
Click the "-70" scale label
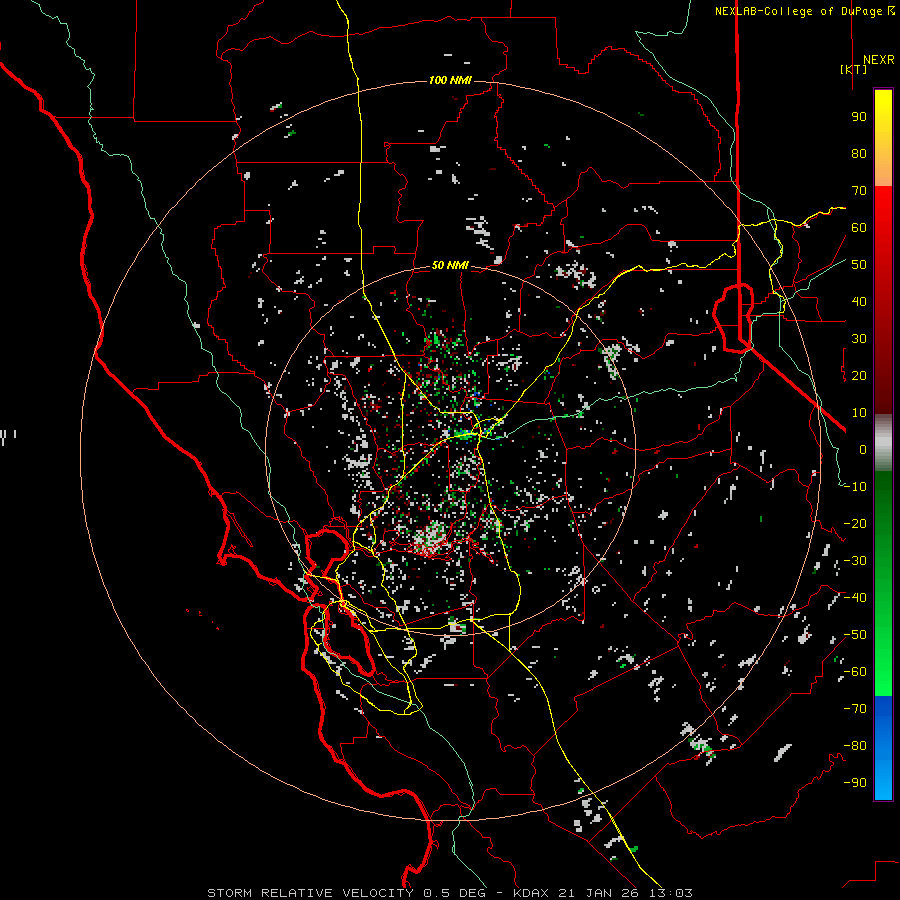(x=855, y=709)
